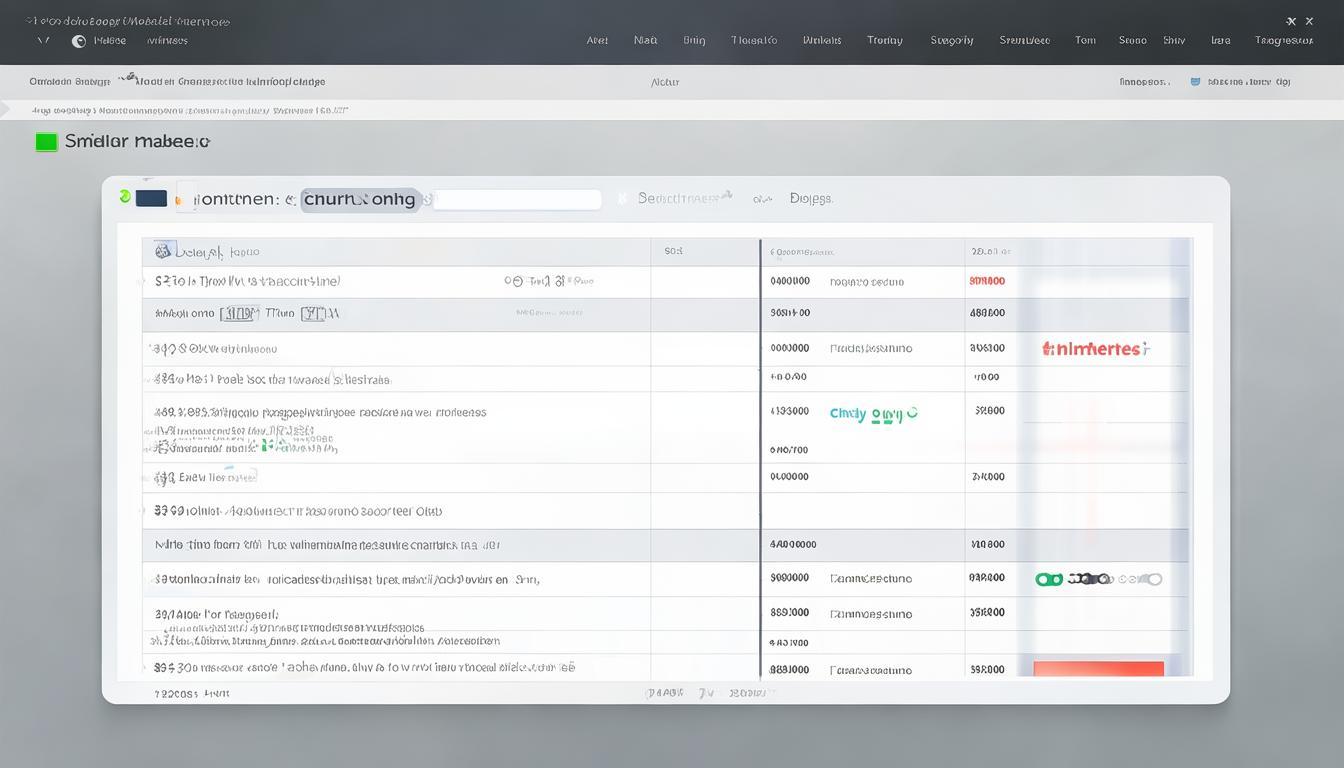Toggle the gray switch in the table's right column
This screenshot has width=1344, height=768.
tap(1152, 579)
